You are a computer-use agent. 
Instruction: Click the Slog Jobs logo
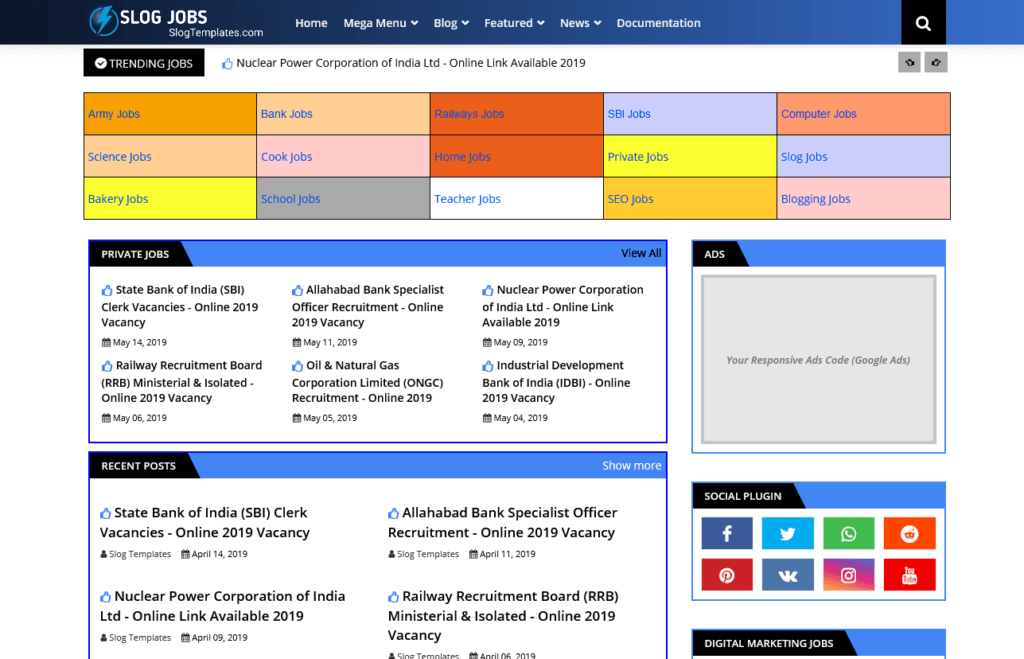160,22
